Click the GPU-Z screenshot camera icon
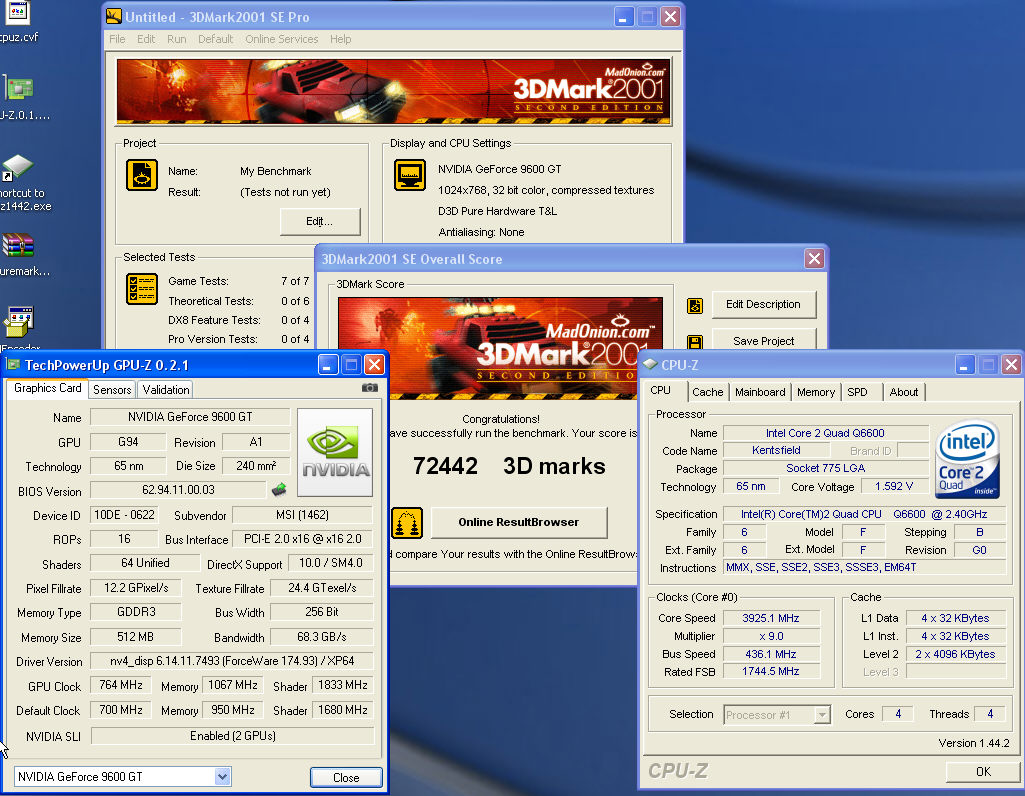Image resolution: width=1025 pixels, height=796 pixels. [369, 388]
